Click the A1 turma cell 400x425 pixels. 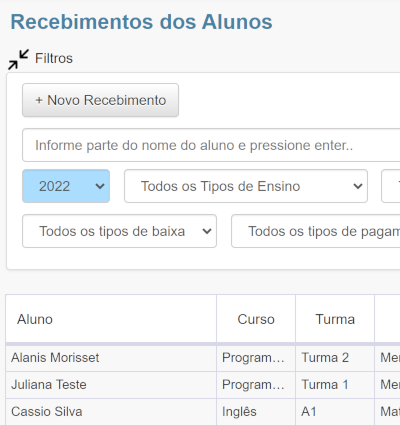(335, 412)
